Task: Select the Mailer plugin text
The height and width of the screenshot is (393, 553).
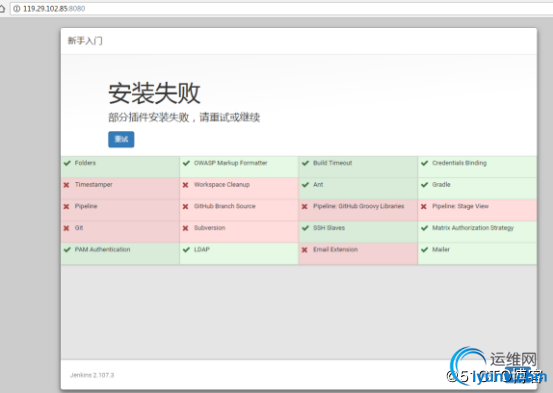Action: click(441, 249)
